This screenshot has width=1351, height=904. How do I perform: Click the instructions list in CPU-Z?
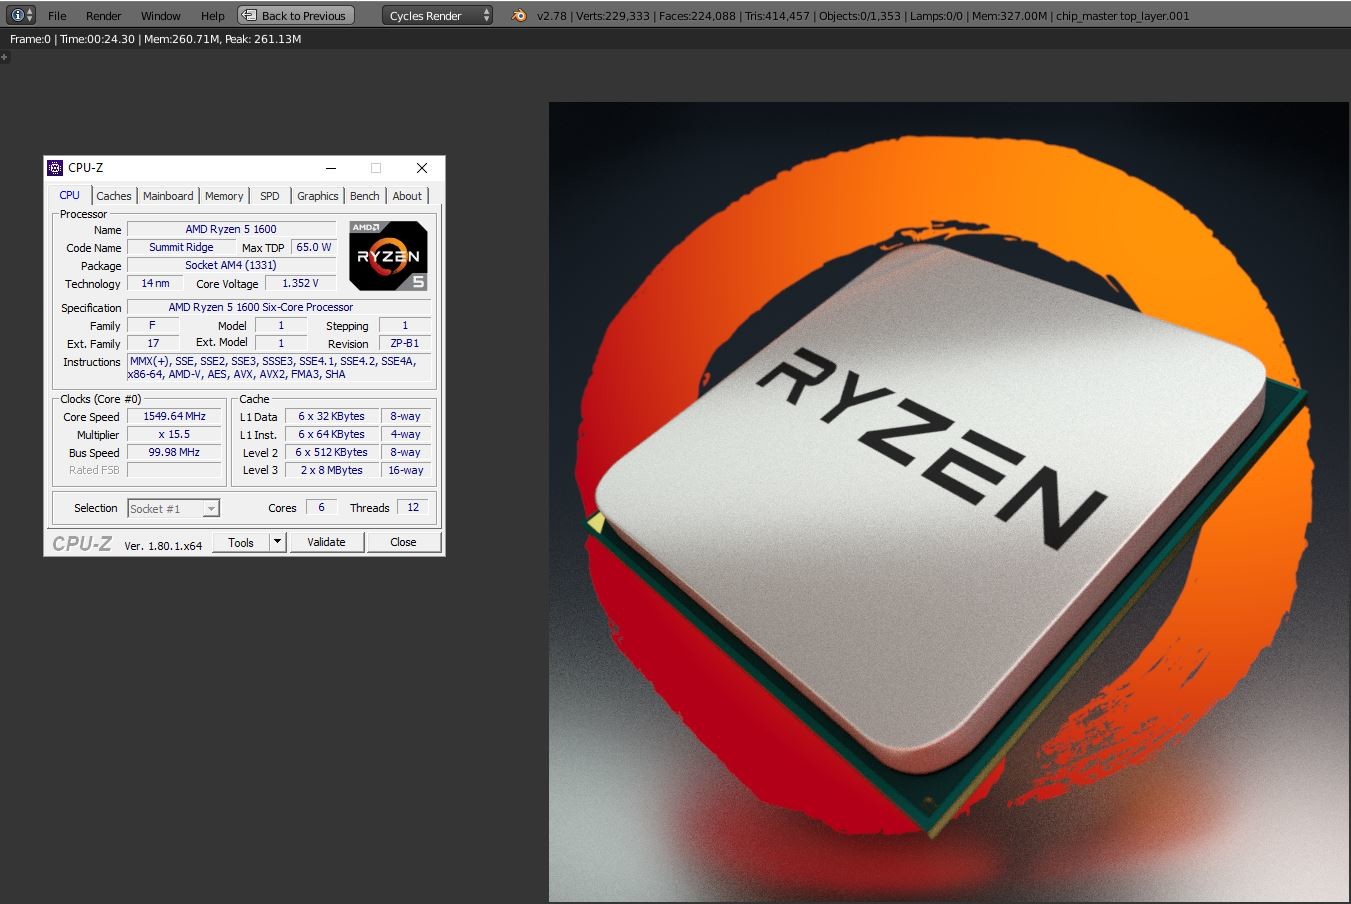(279, 368)
